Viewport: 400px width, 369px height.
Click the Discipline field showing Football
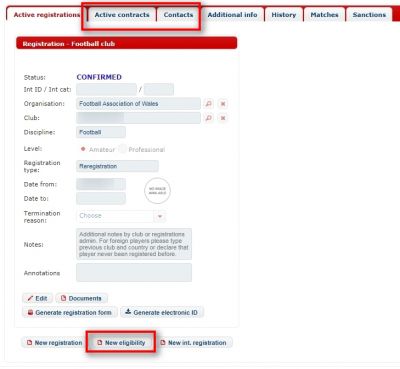101,132
